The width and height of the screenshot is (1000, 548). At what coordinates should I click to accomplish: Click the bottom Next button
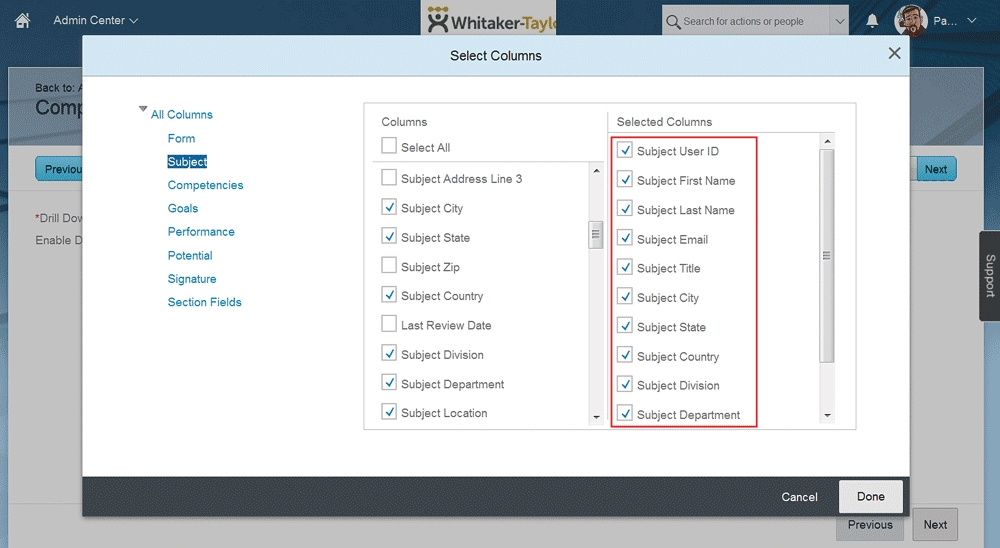(935, 524)
